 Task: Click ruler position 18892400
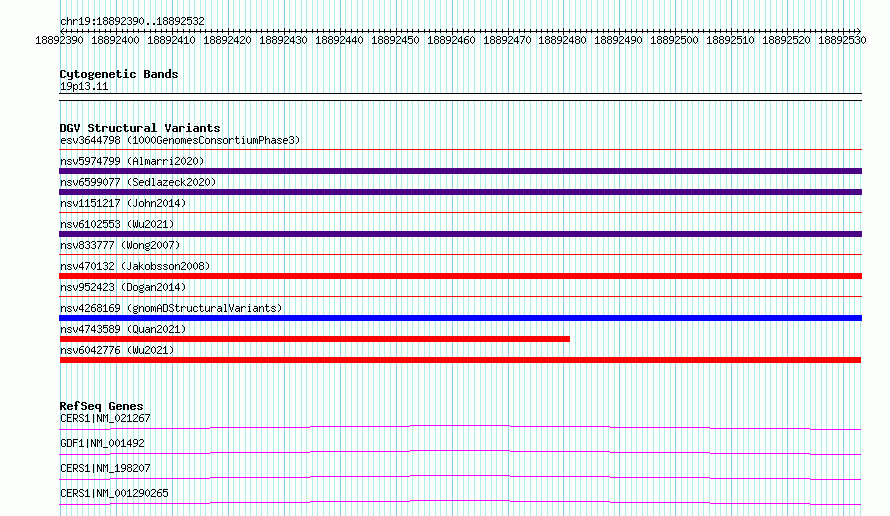tap(115, 40)
